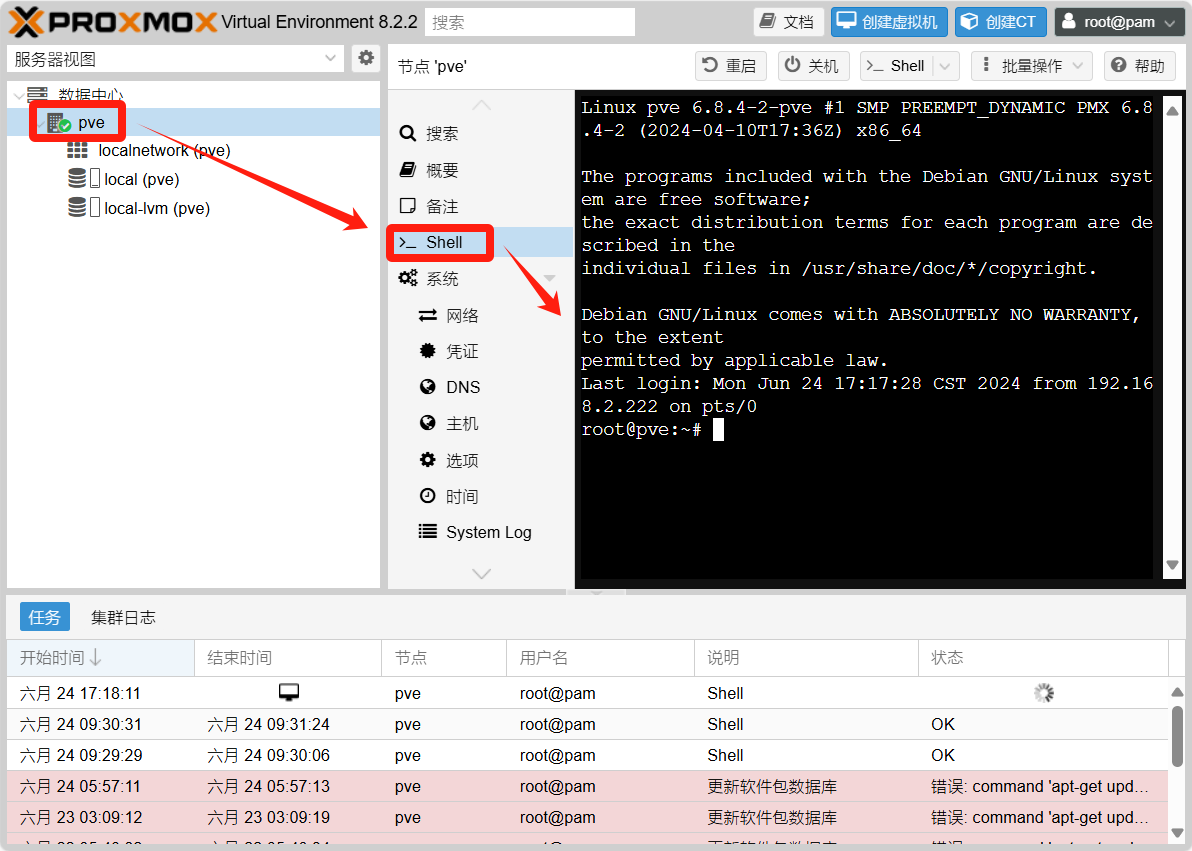Screen dimensions: 1192x851
Task: Select the local (pve) storage icon
Action: click(x=77, y=179)
